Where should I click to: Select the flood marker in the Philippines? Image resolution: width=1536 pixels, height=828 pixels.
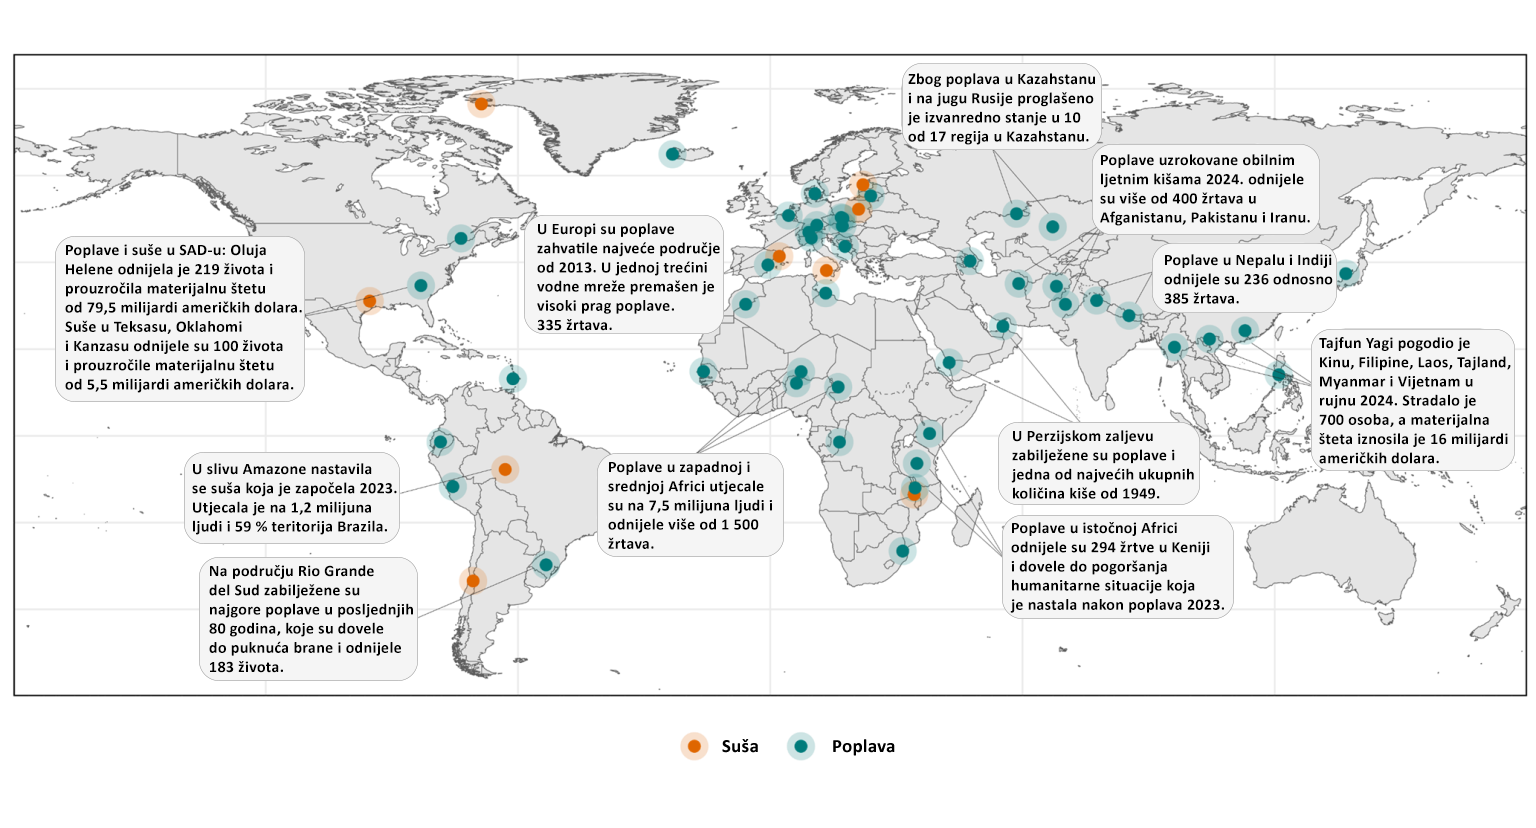pos(1278,375)
